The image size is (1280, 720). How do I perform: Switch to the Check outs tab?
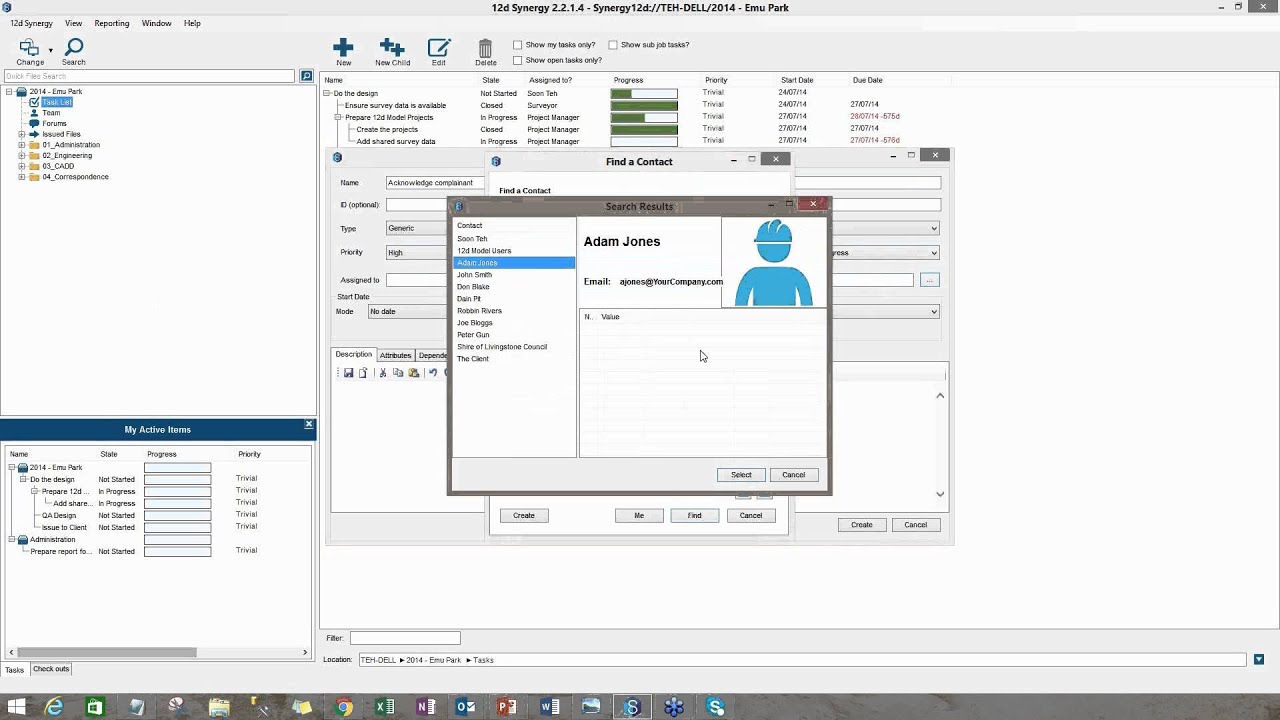pyautogui.click(x=51, y=669)
